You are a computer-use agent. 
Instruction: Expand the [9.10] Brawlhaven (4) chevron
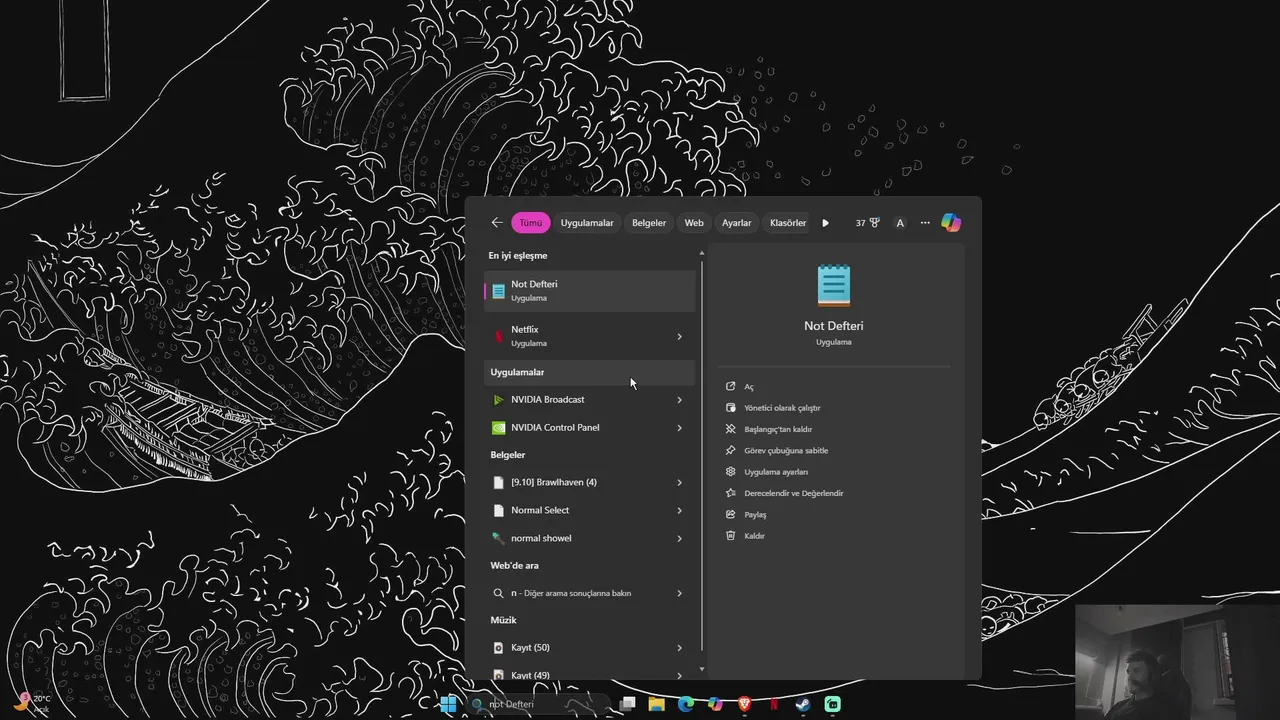(679, 483)
